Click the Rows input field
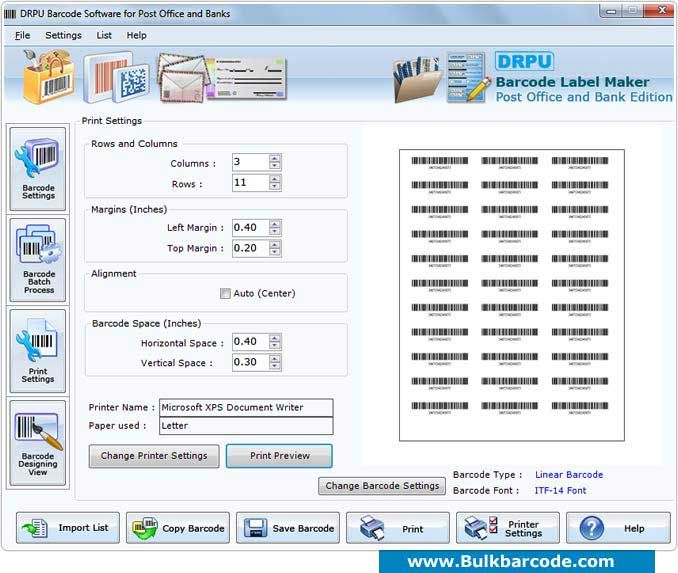 click(x=251, y=182)
